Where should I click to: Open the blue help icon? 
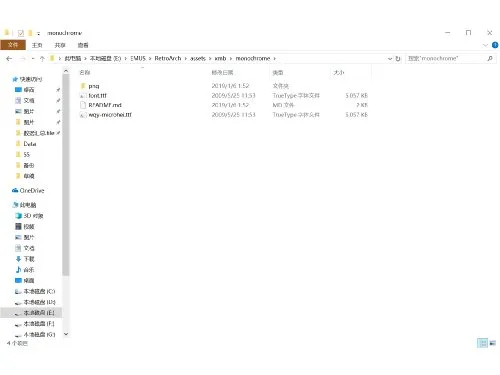pyautogui.click(x=495, y=45)
